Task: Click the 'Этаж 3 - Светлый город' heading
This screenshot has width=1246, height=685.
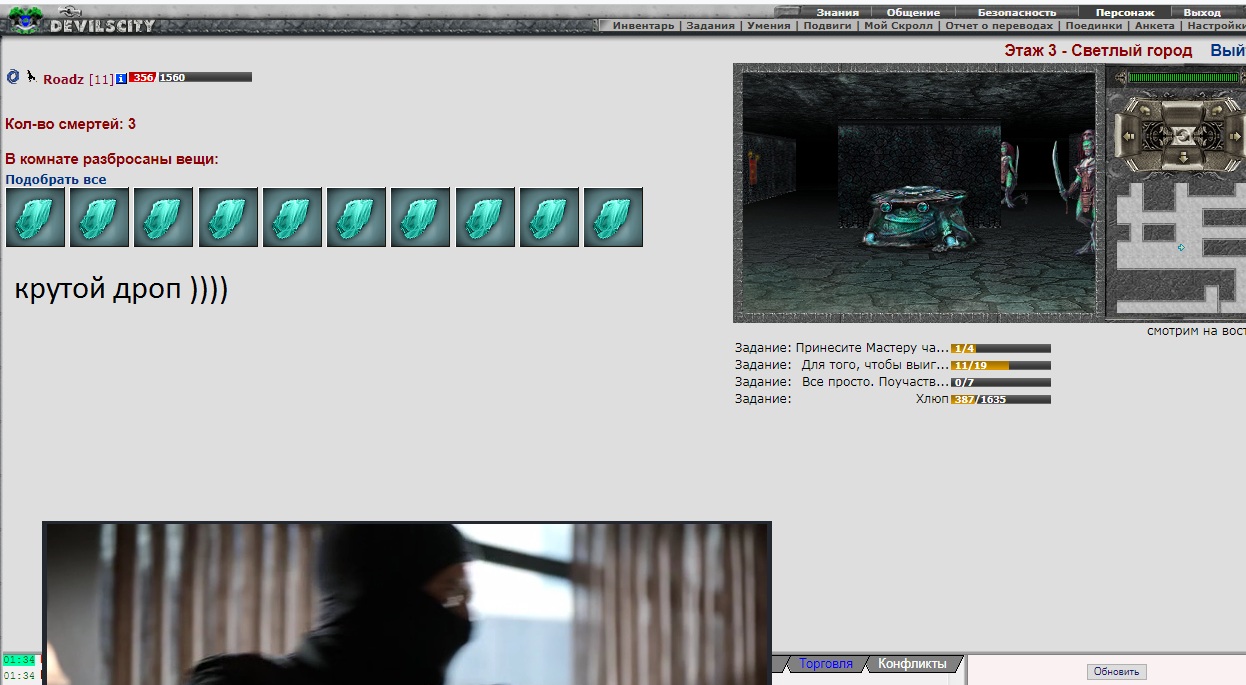Action: pyautogui.click(x=1098, y=51)
